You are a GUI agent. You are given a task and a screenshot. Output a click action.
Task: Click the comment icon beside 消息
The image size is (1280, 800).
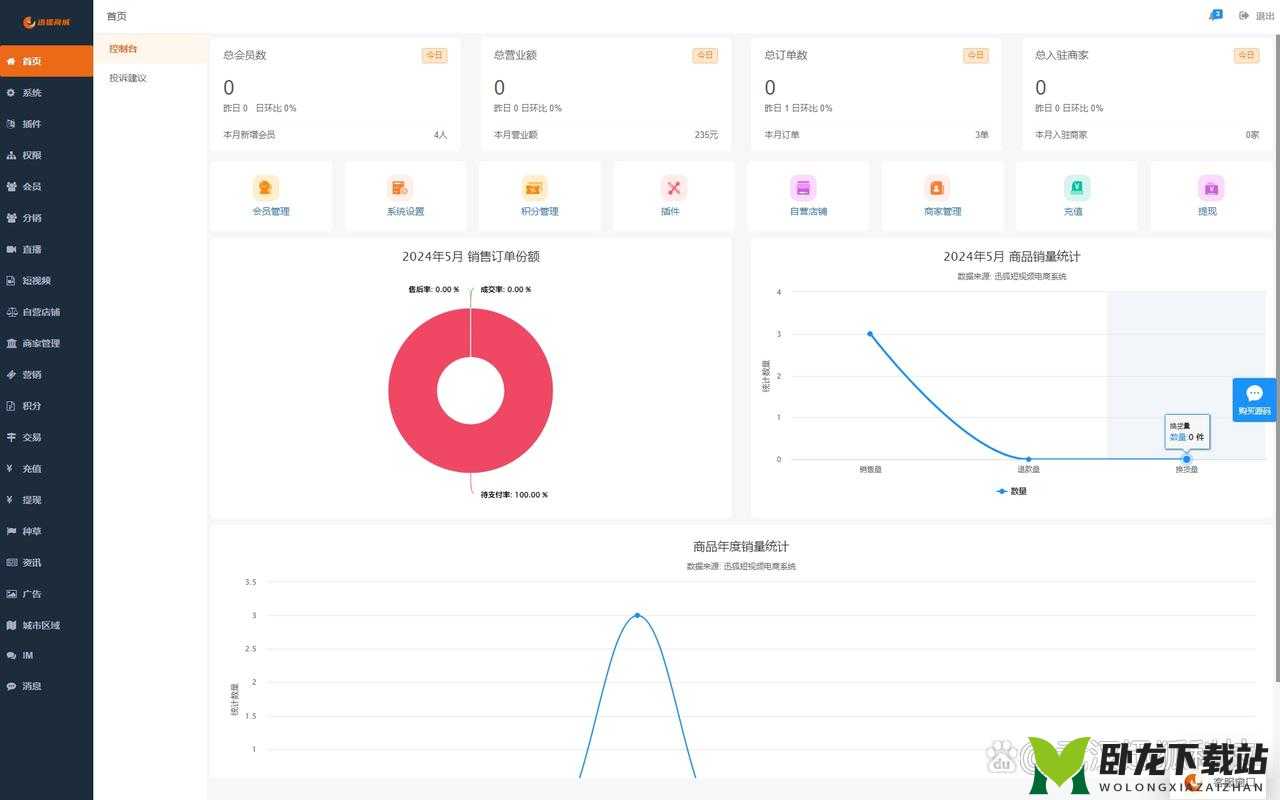(11, 687)
